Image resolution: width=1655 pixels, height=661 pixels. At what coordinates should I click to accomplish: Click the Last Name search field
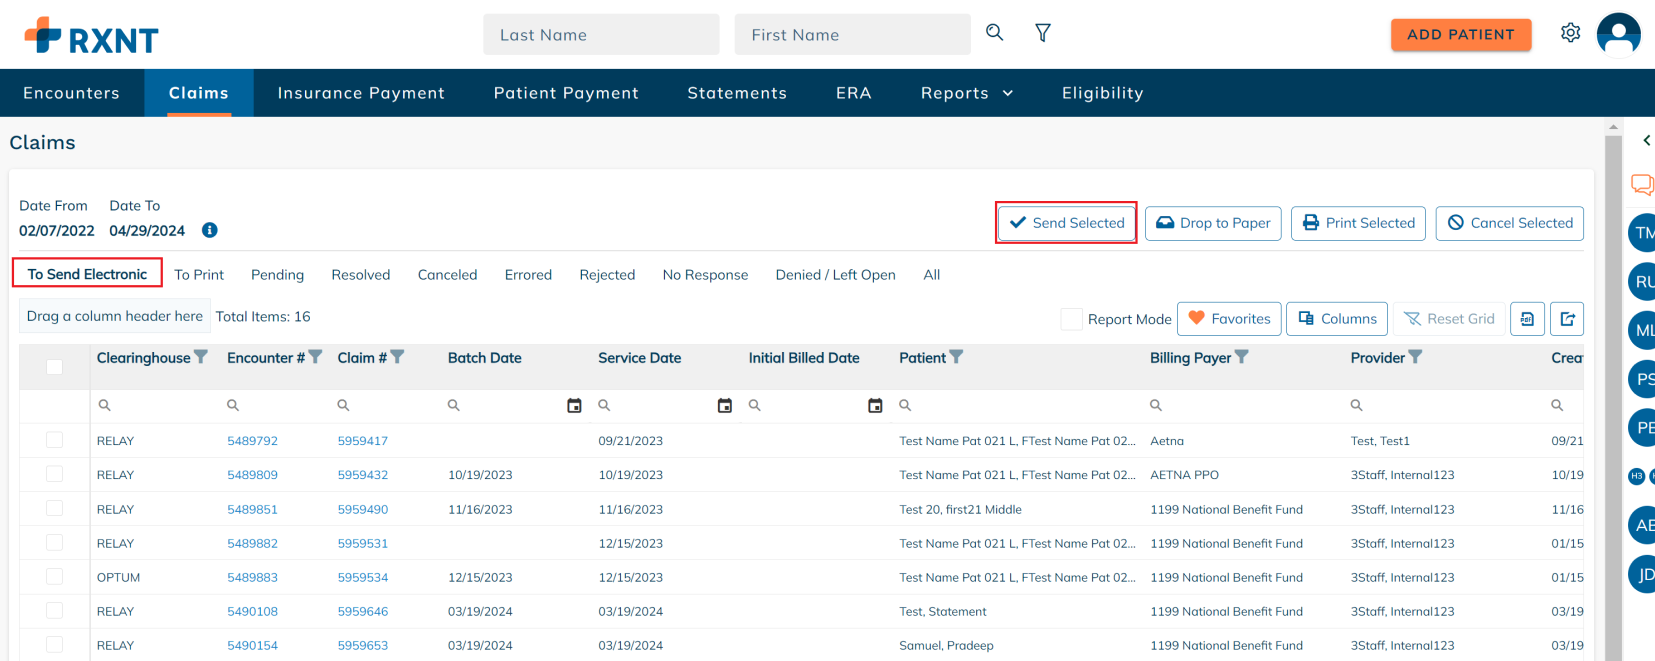[x=601, y=35]
